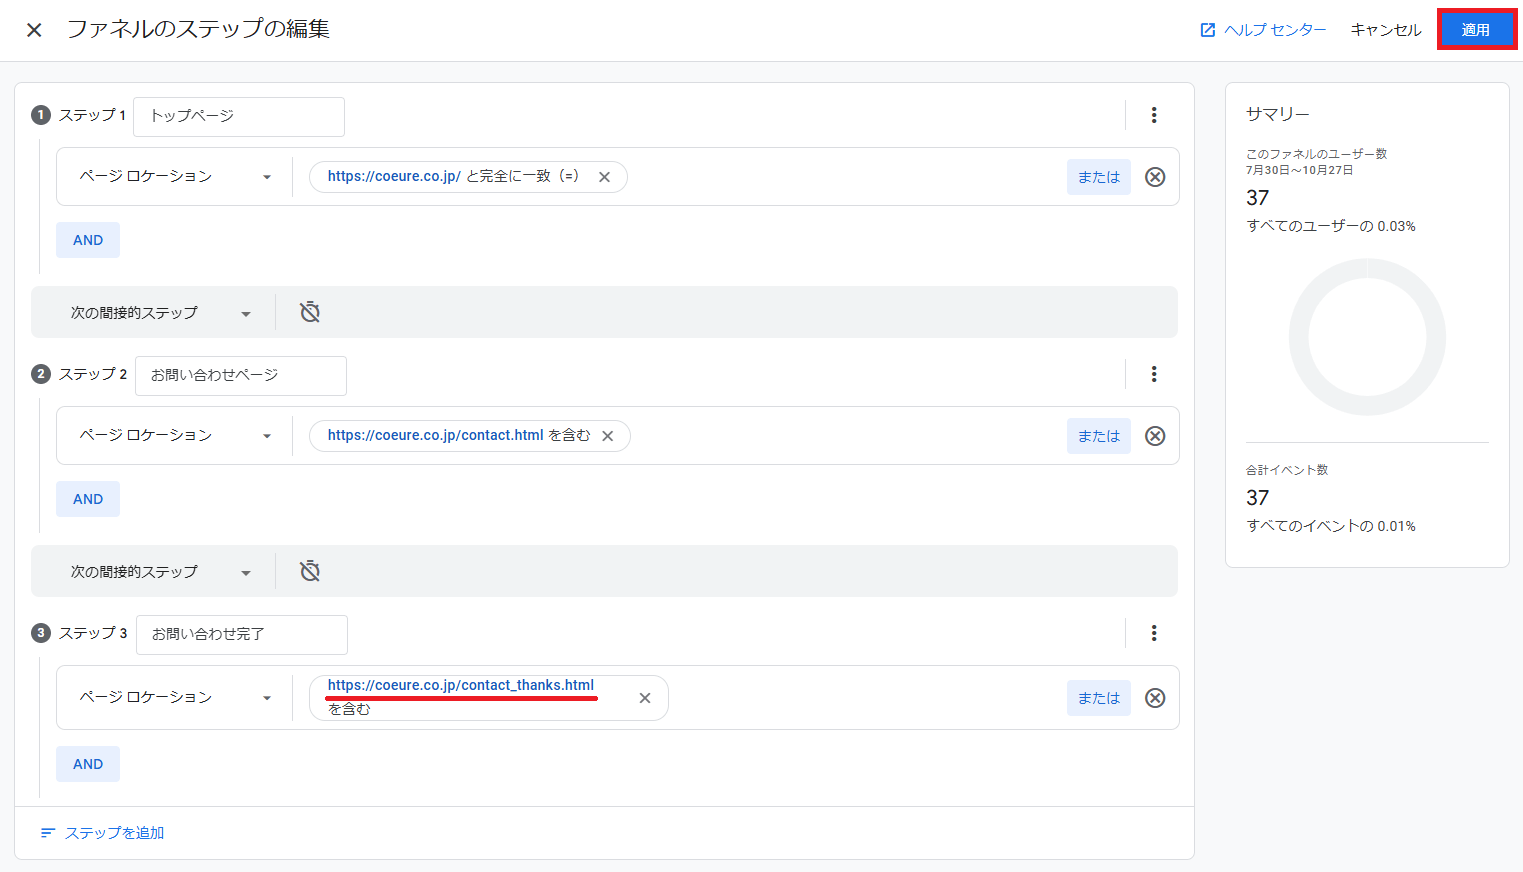Open 次の間接的ステップ dropdown after Step 2

point(160,572)
